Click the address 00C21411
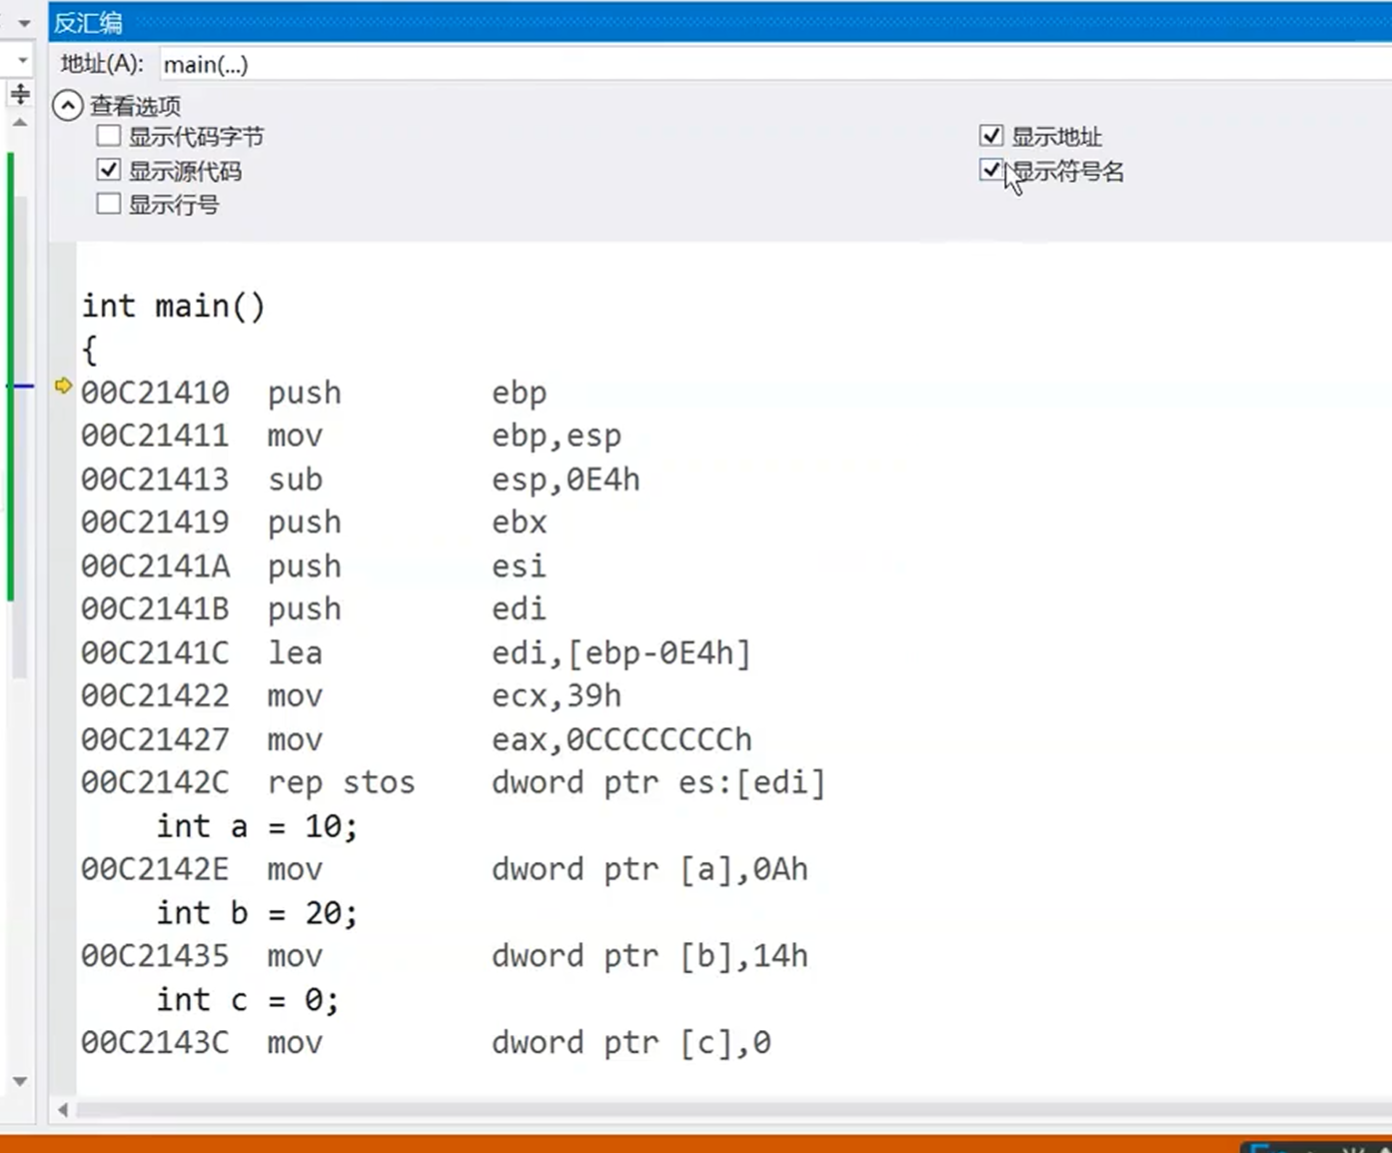 coord(155,436)
